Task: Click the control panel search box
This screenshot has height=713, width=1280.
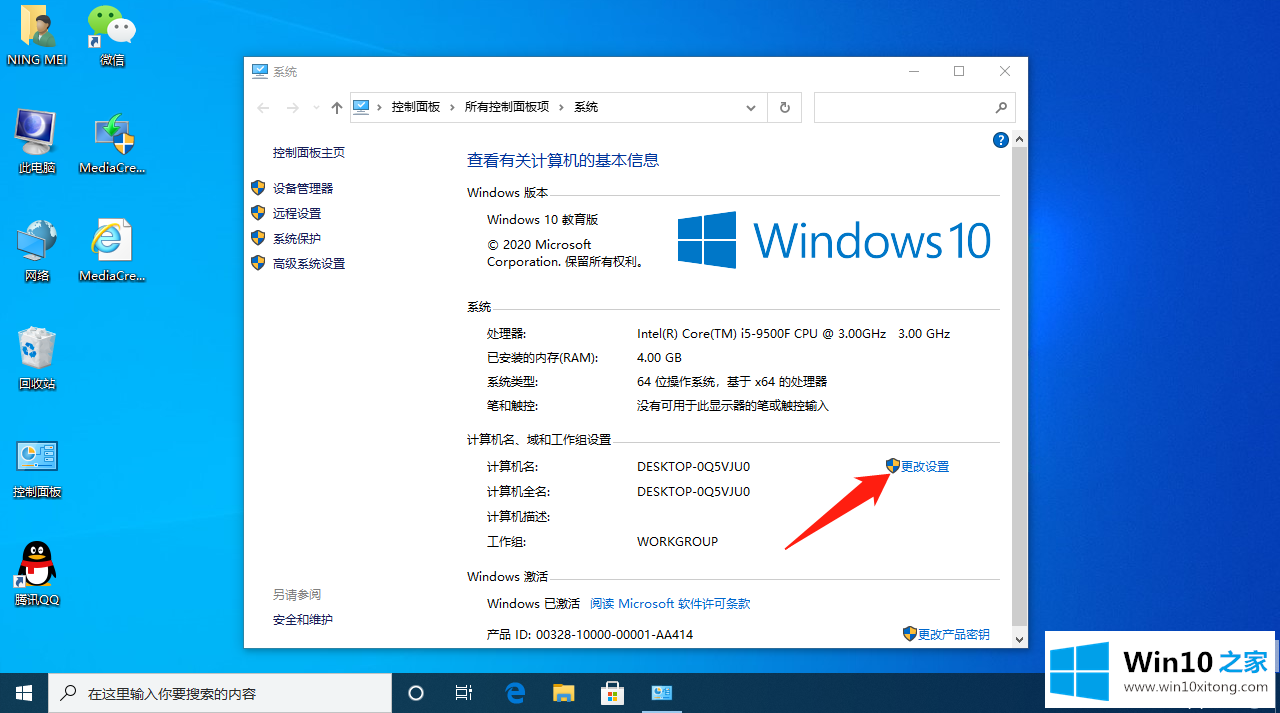Action: (904, 107)
